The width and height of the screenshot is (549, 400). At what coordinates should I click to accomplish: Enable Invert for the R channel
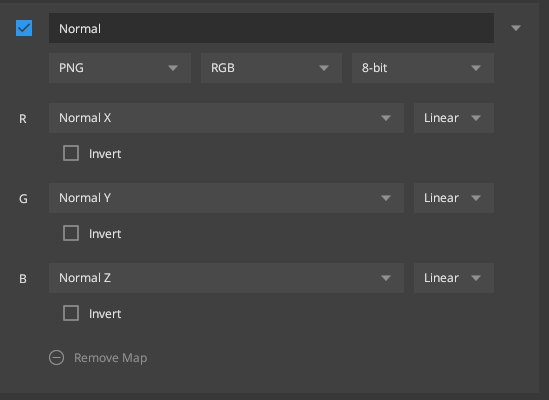71,153
